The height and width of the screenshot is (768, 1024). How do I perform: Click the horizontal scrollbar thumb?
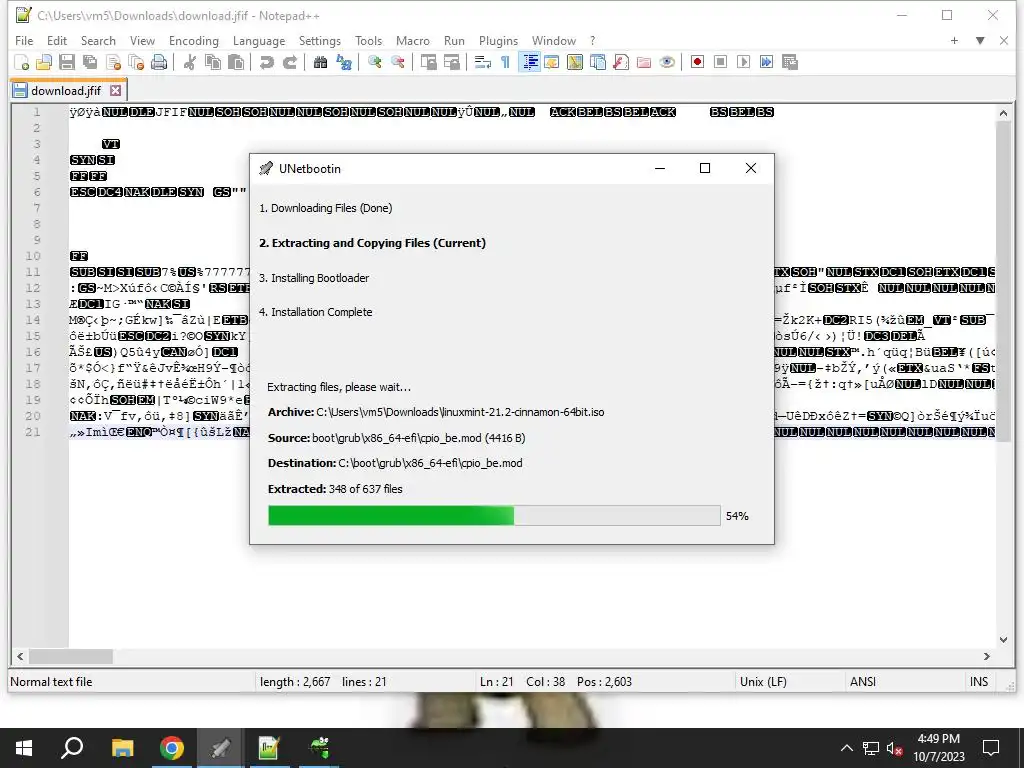71,656
